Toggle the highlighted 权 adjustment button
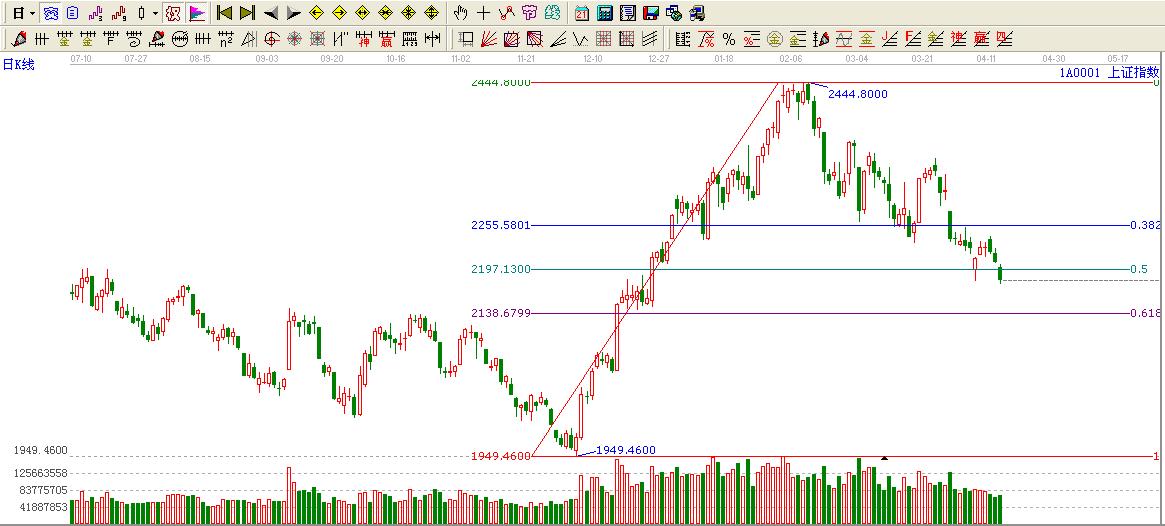 coord(173,13)
